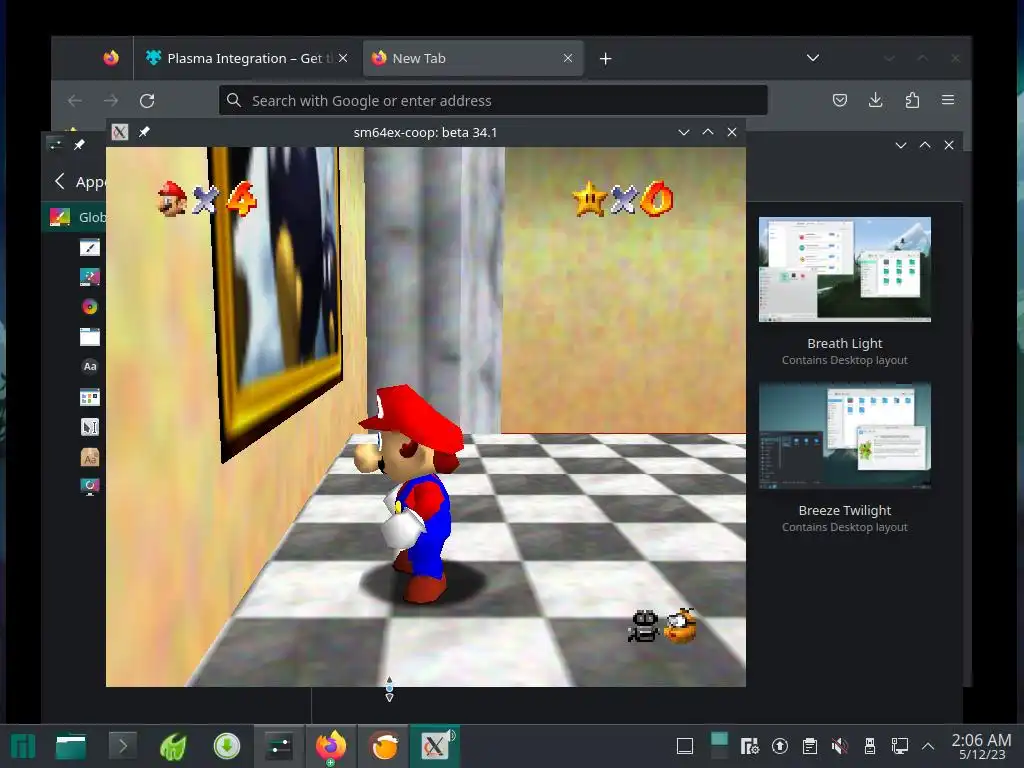Select the Breath Light theme thumbnail

tap(844, 269)
